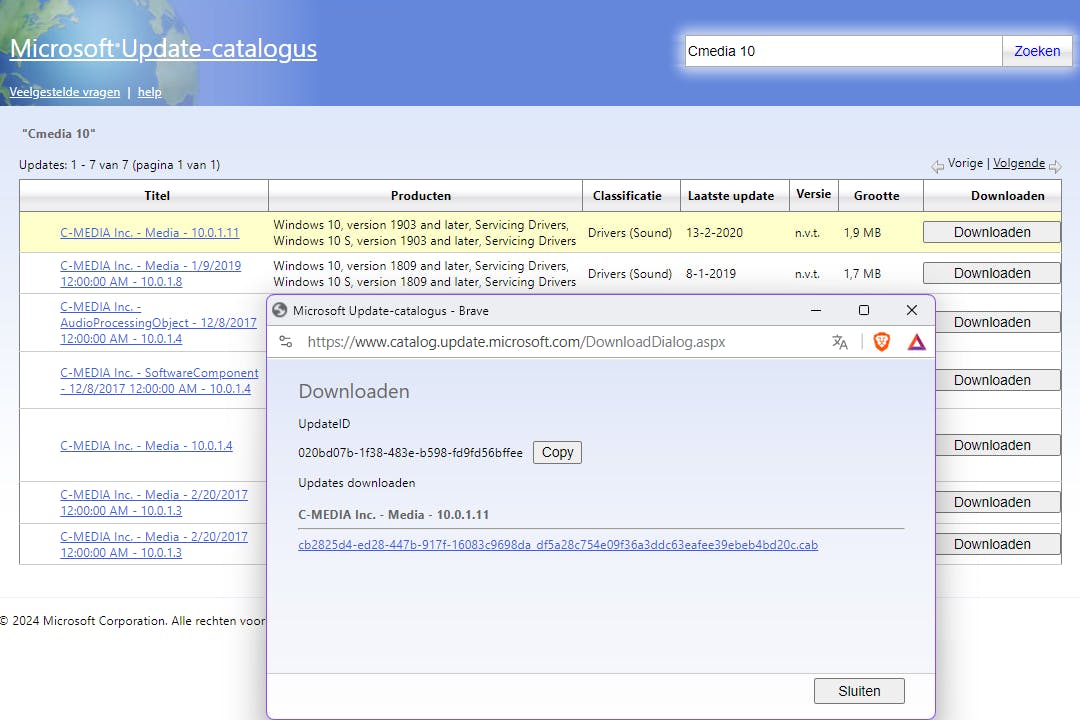Viewport: 1080px width, 720px height.
Task: Click the popup address bar URL
Action: (x=517, y=342)
